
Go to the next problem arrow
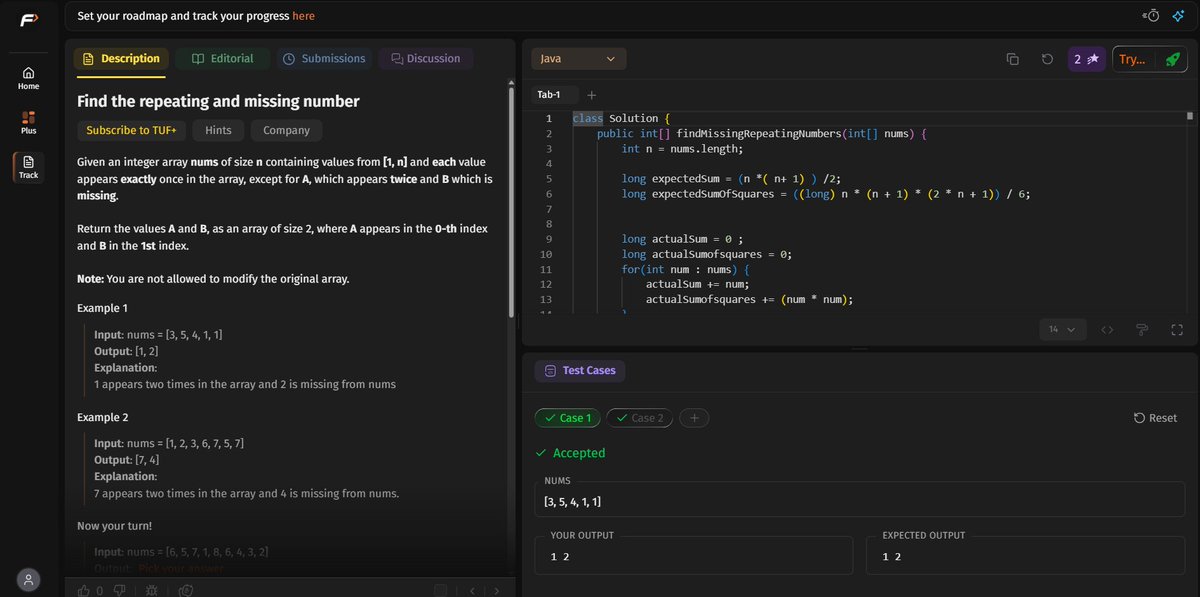[x=494, y=590]
